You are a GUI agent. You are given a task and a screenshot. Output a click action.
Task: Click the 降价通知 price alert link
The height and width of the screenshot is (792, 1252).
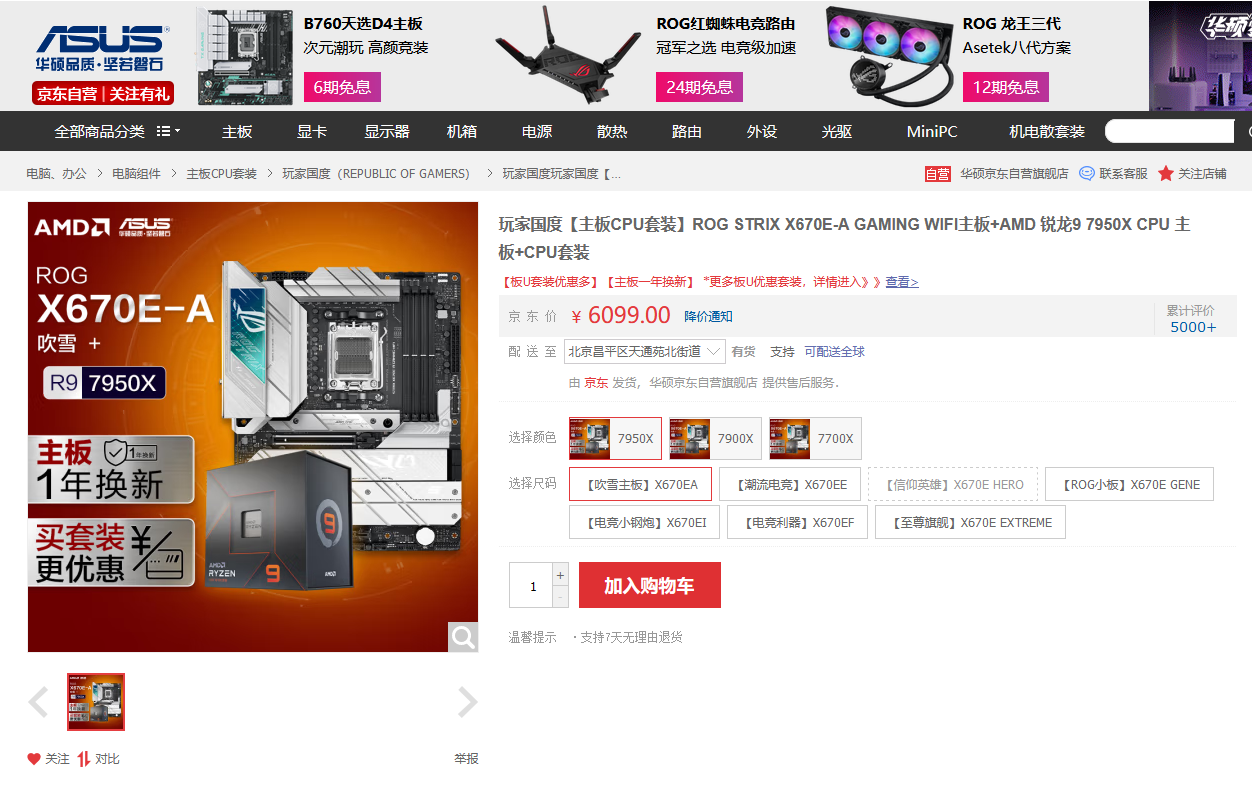point(708,316)
